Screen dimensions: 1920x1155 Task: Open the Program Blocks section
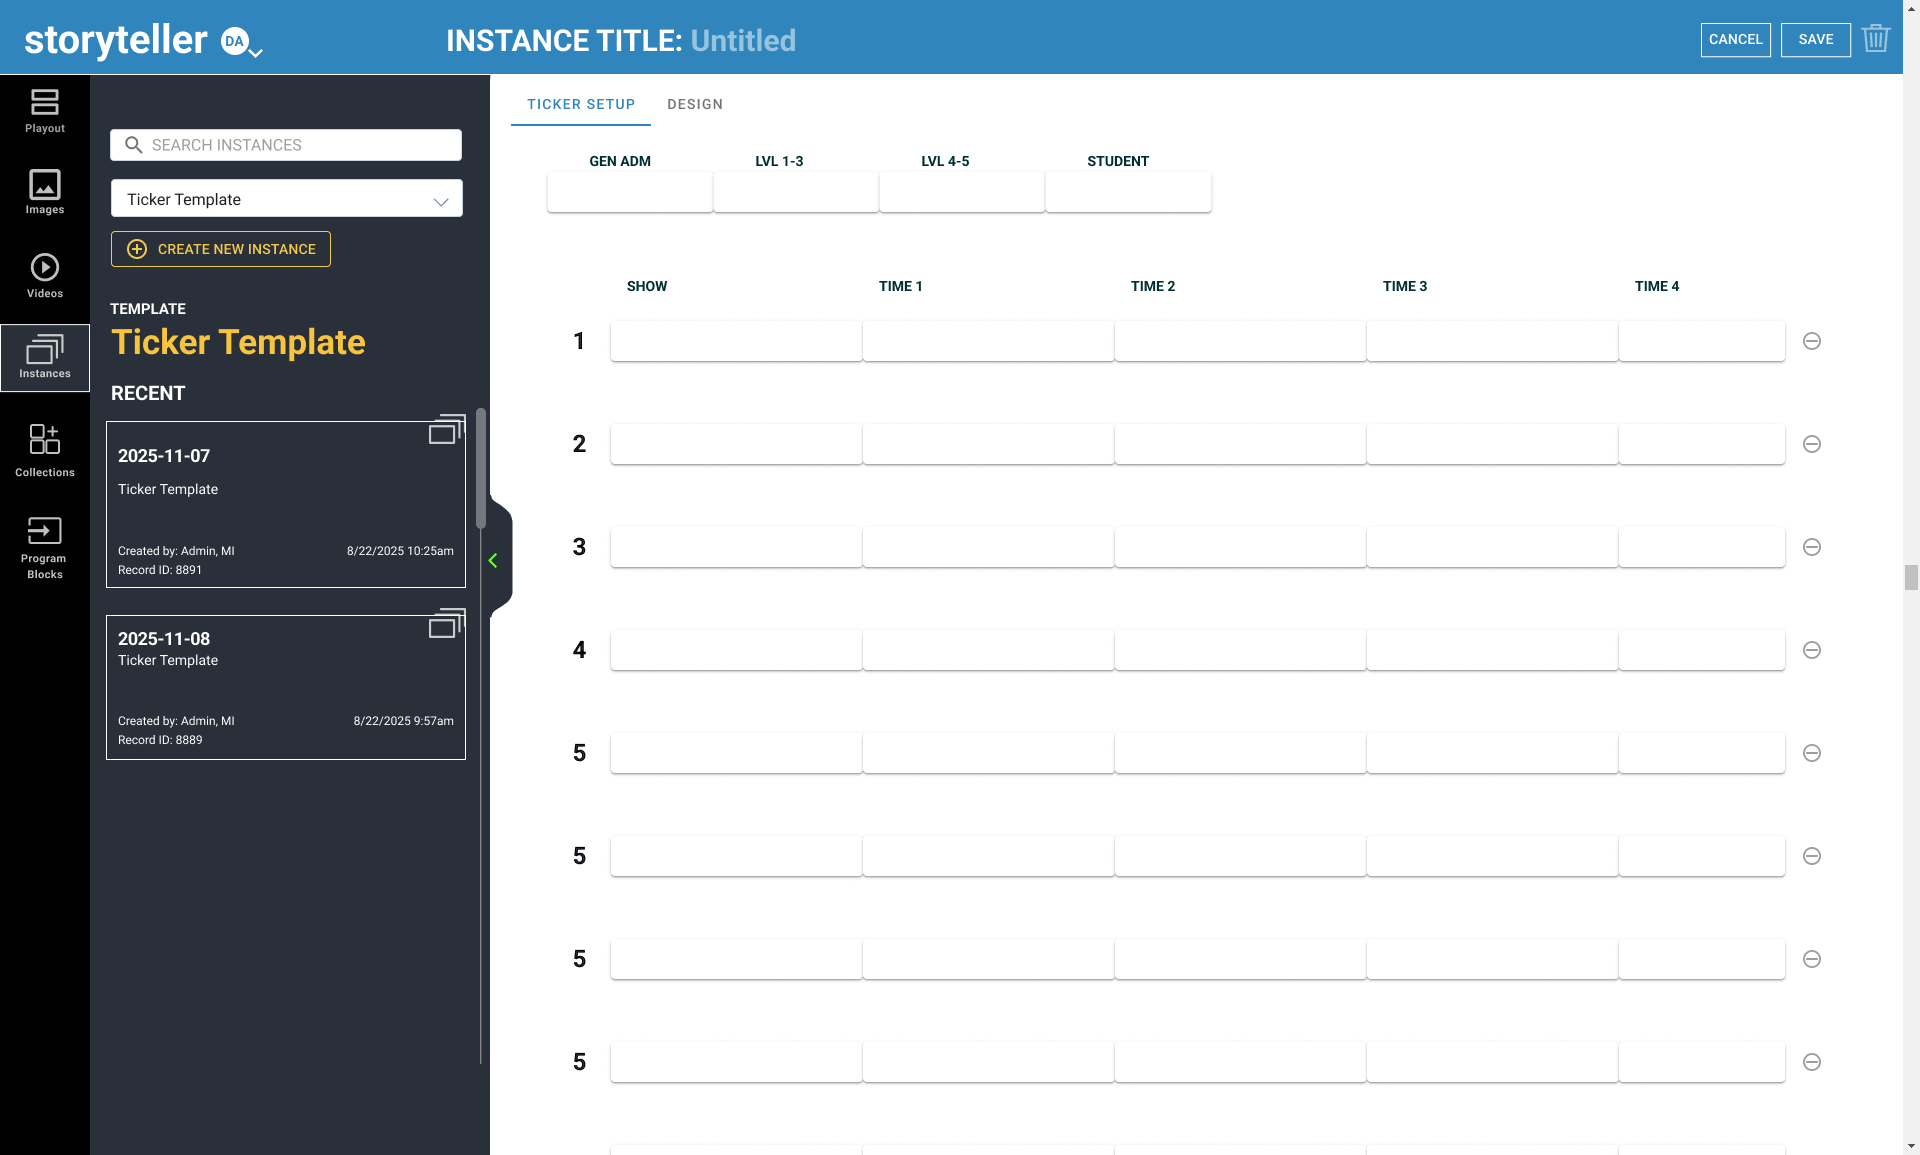[x=44, y=545]
